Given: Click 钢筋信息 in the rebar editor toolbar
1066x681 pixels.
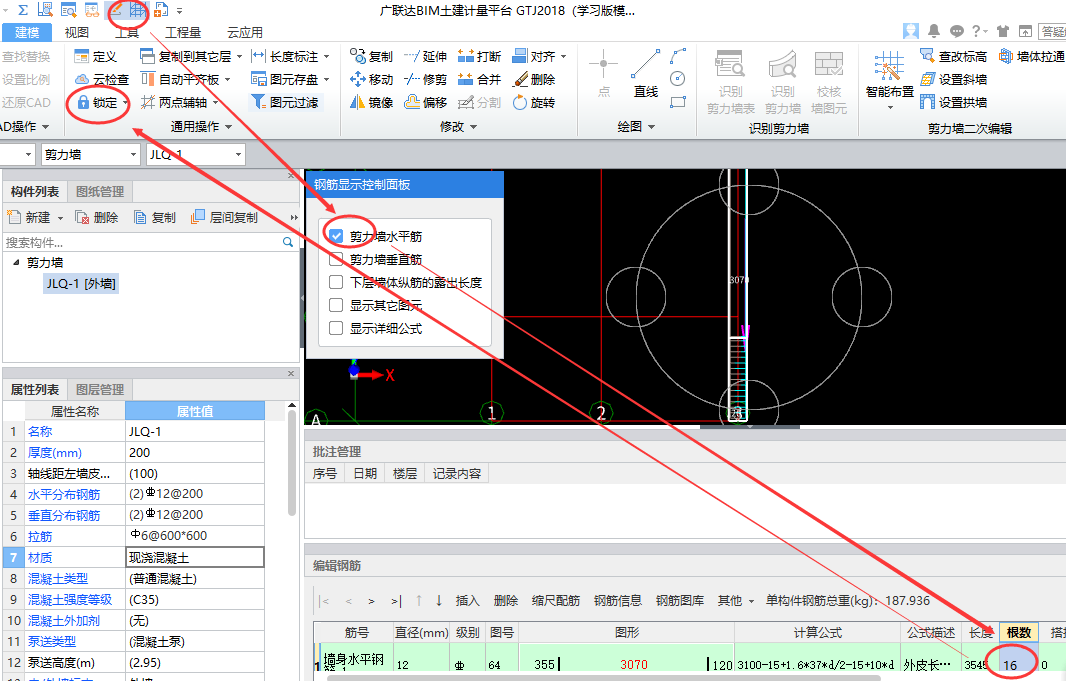Looking at the screenshot, I should (618, 601).
